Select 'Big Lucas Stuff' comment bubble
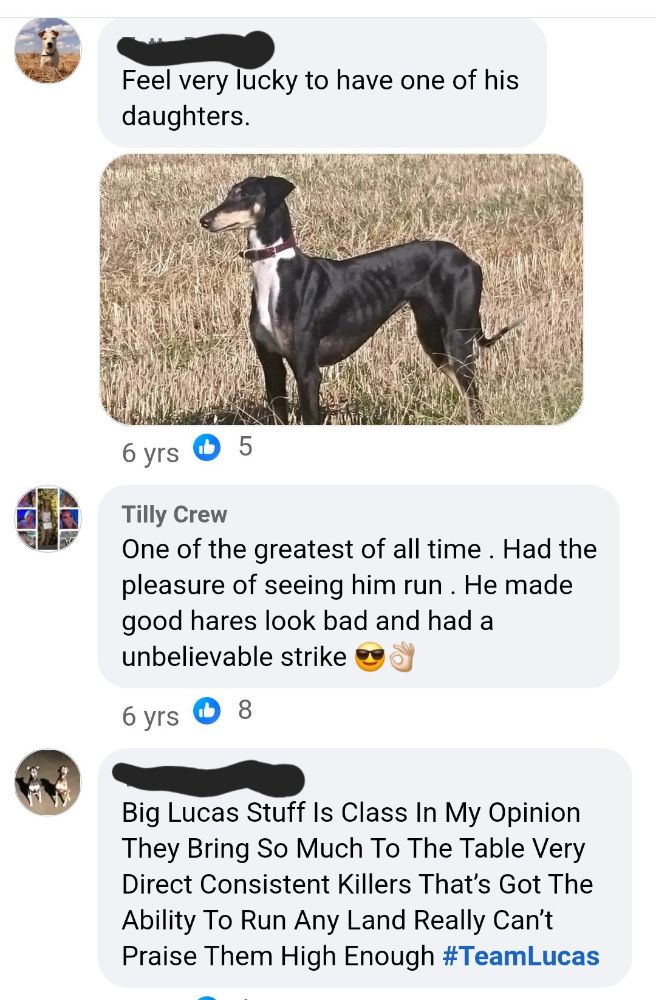Viewport: 656px width, 1000px height. pos(365,867)
